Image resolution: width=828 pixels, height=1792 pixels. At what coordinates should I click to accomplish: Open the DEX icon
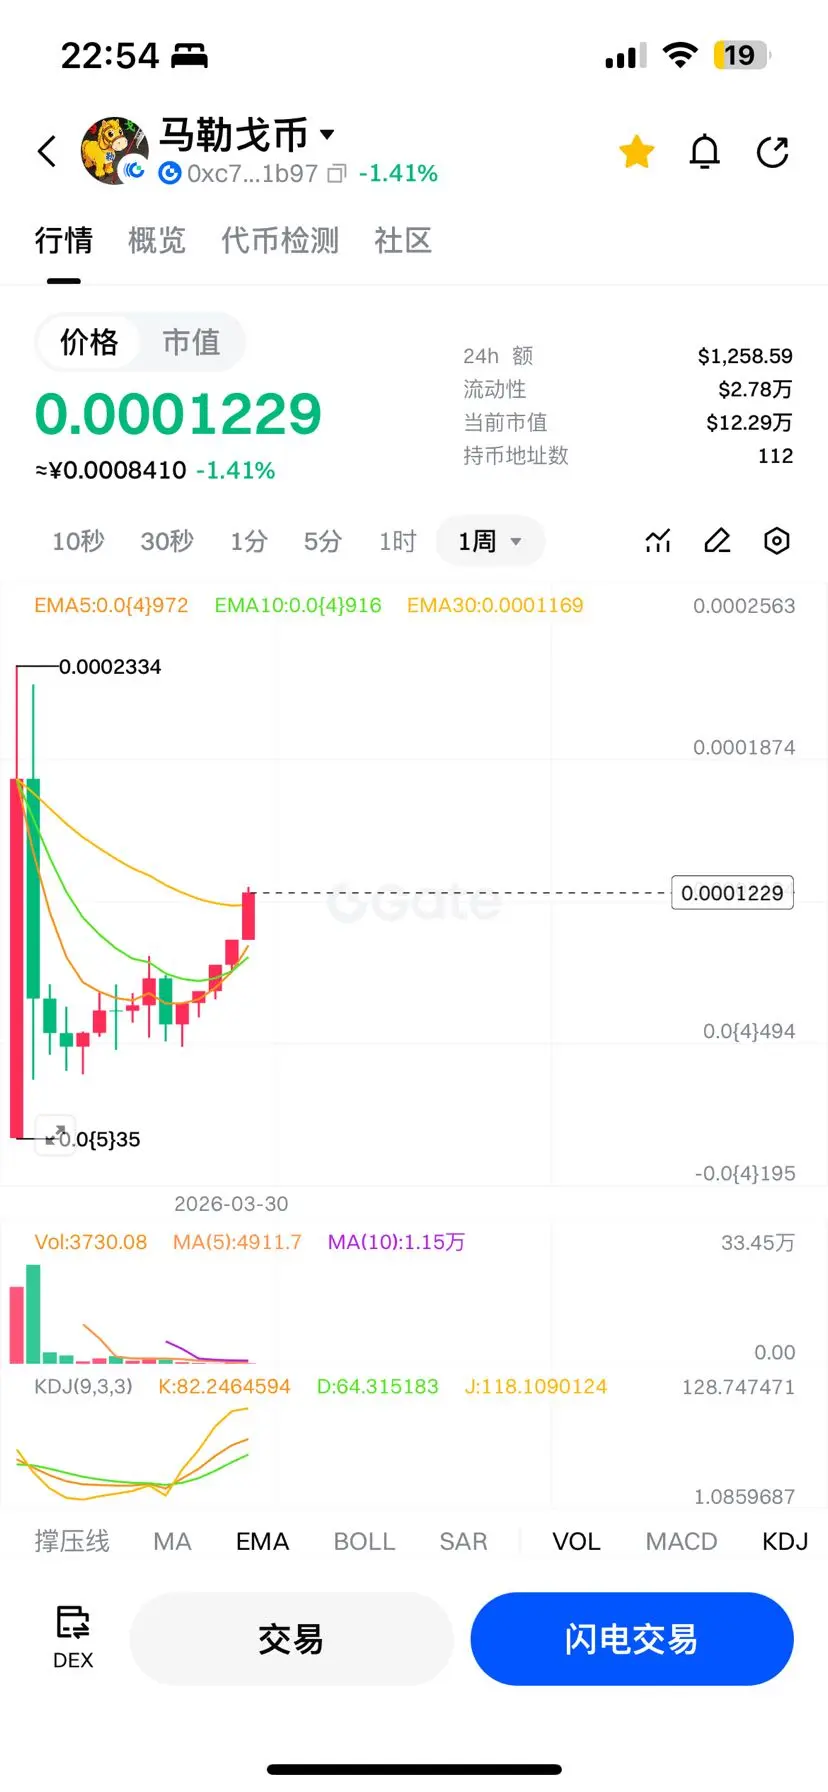tap(73, 1638)
